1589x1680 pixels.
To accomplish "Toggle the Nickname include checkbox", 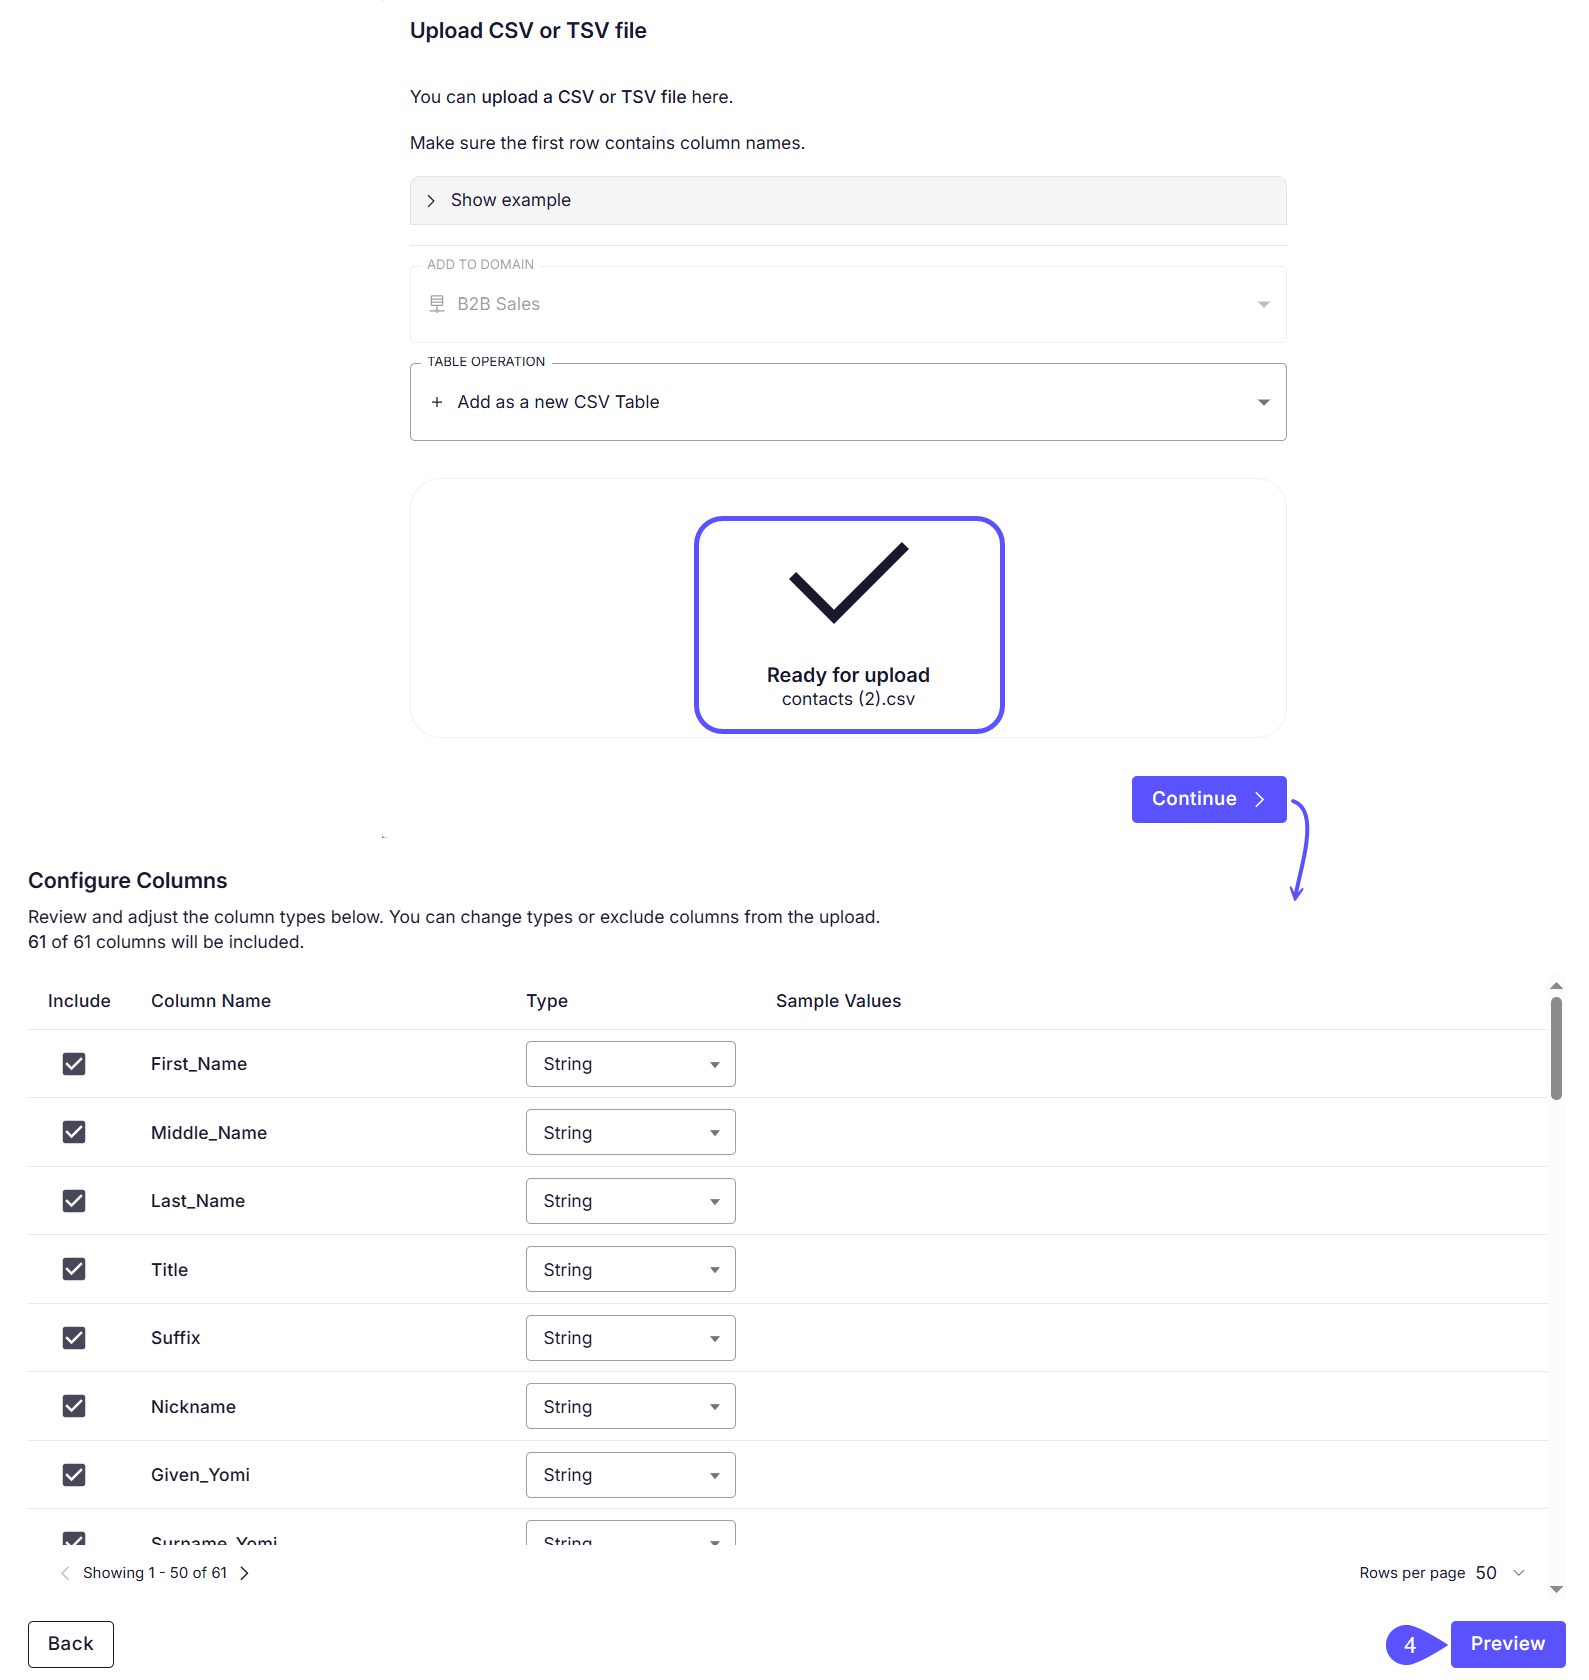I will [74, 1406].
